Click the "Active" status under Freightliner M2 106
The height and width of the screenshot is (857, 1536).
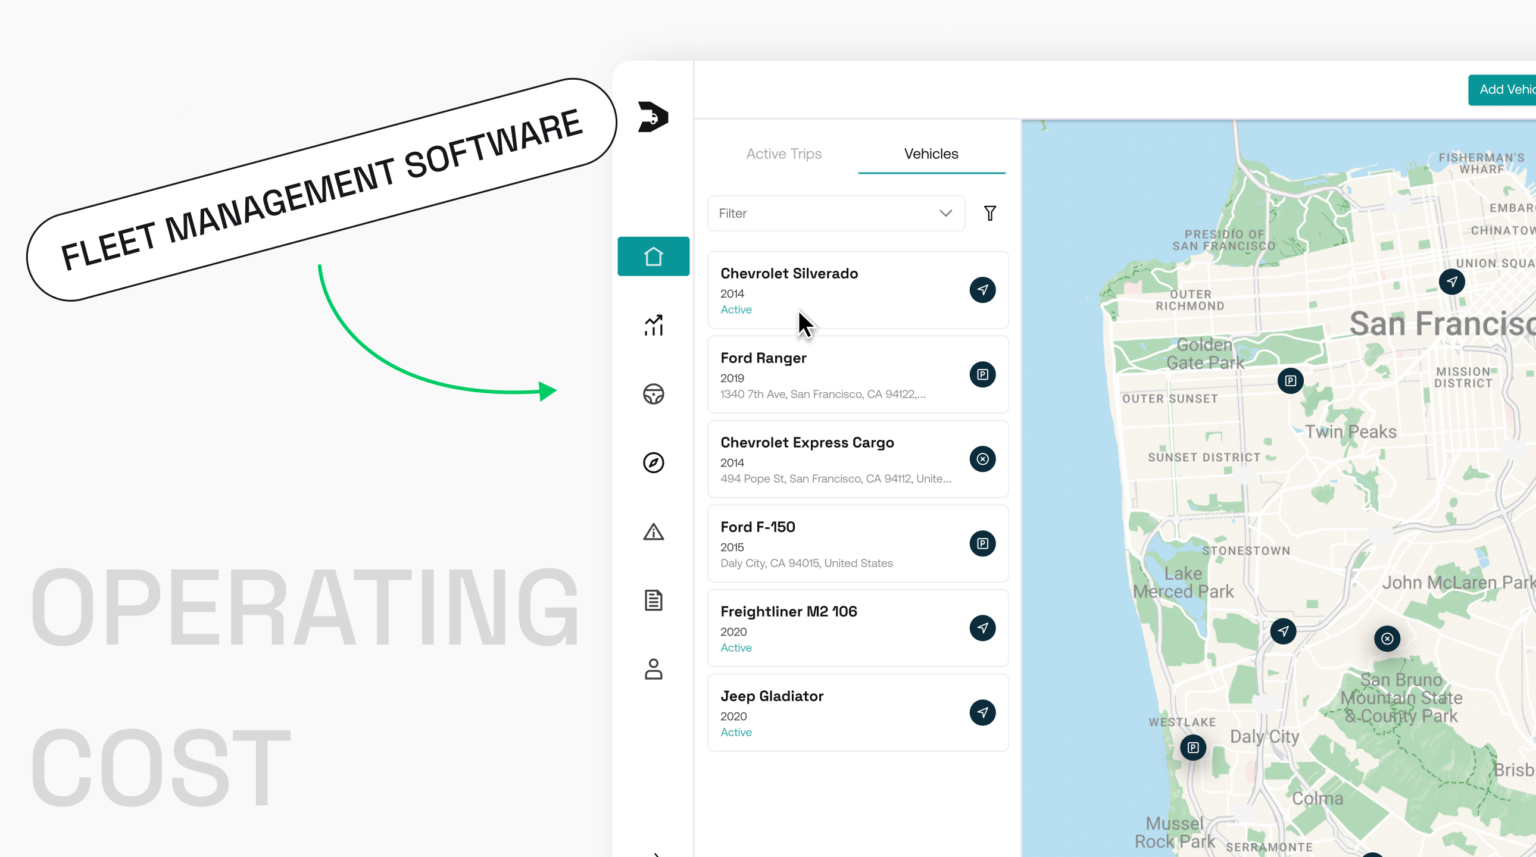(x=736, y=648)
